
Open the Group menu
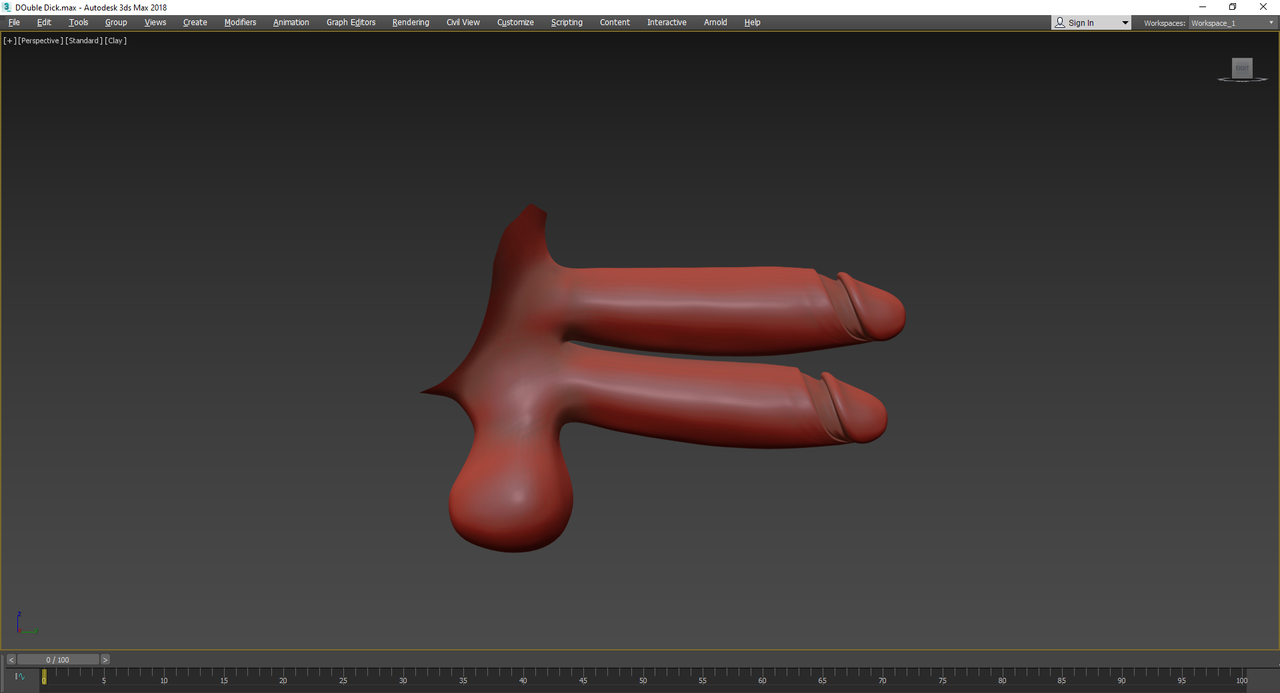click(116, 22)
